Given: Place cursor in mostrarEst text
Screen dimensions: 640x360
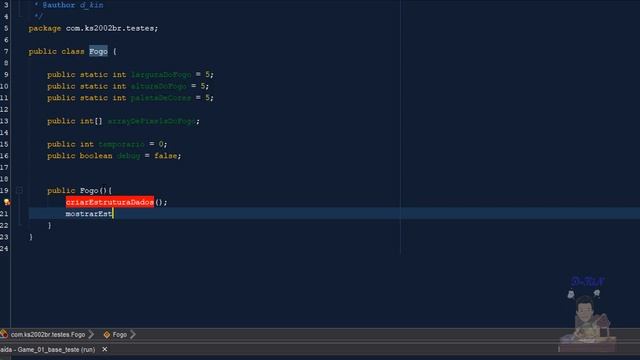Looking at the screenshot, I should 89,213.
